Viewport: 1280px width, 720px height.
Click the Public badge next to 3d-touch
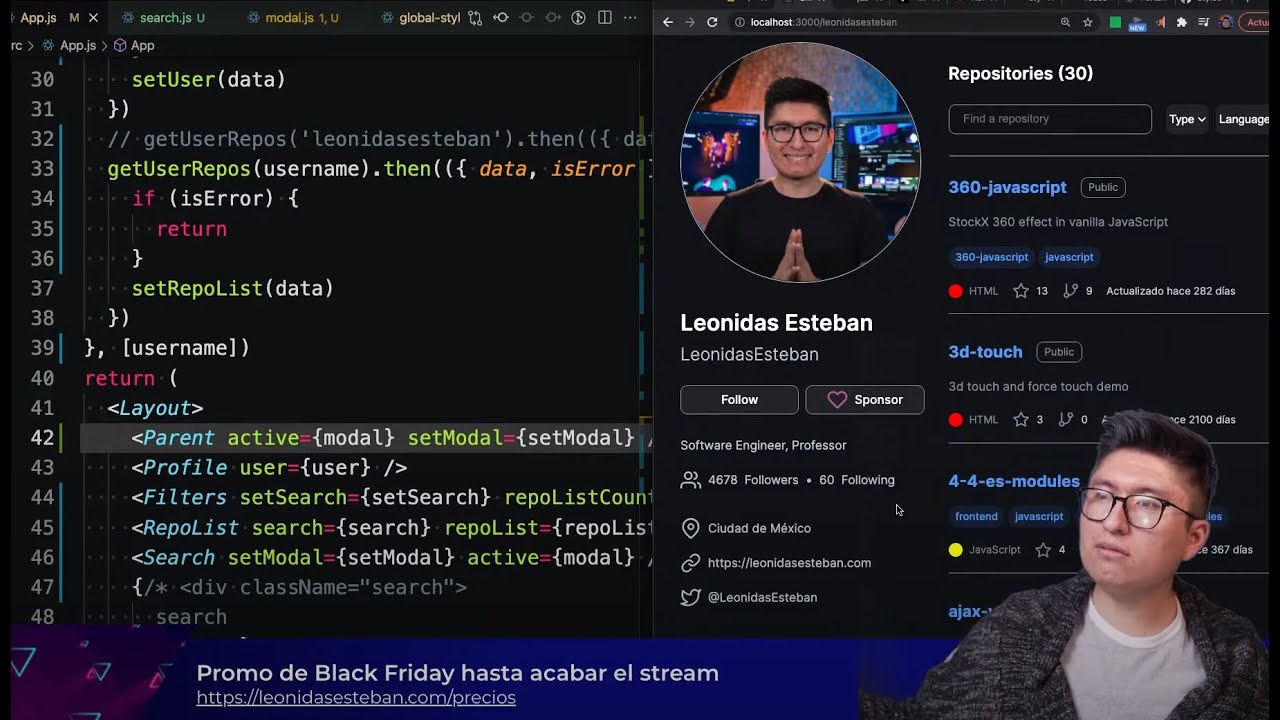coord(1059,352)
